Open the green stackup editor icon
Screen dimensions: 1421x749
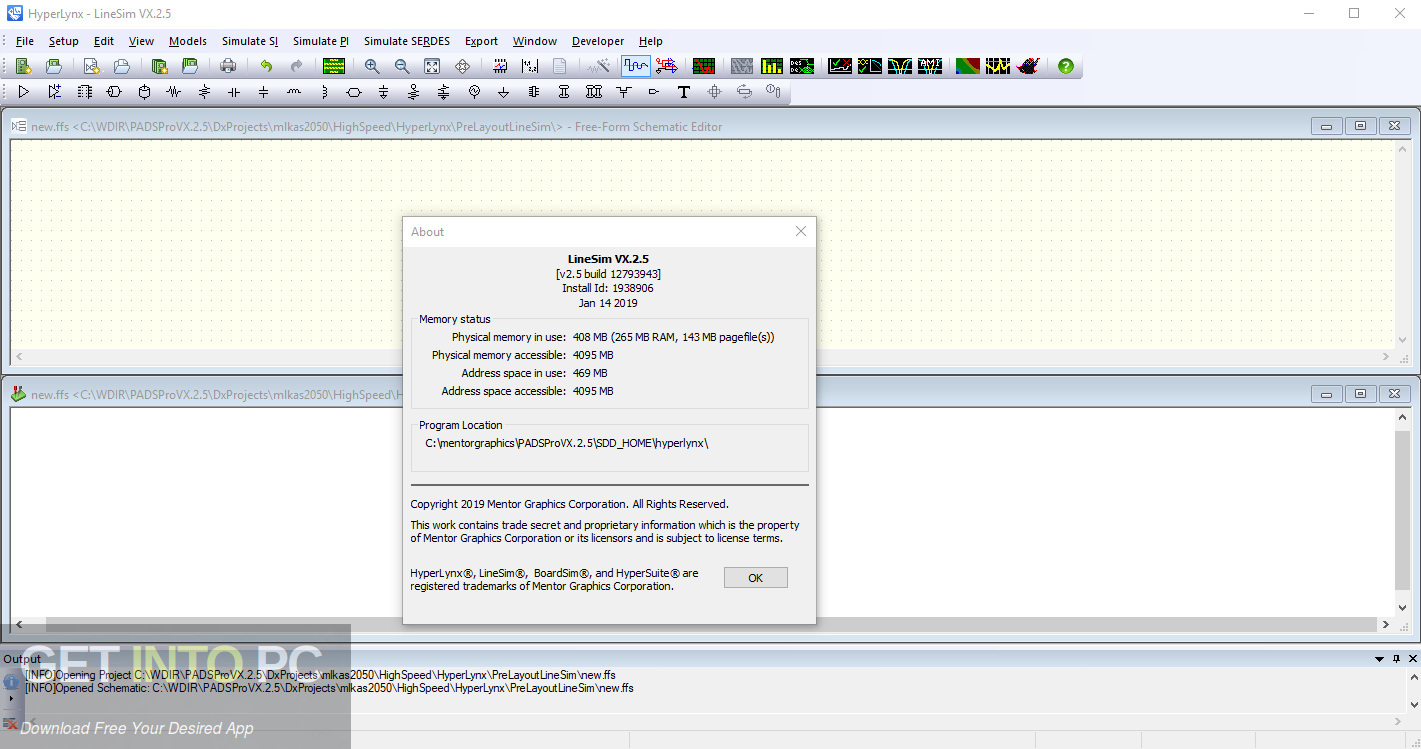[x=334, y=66]
